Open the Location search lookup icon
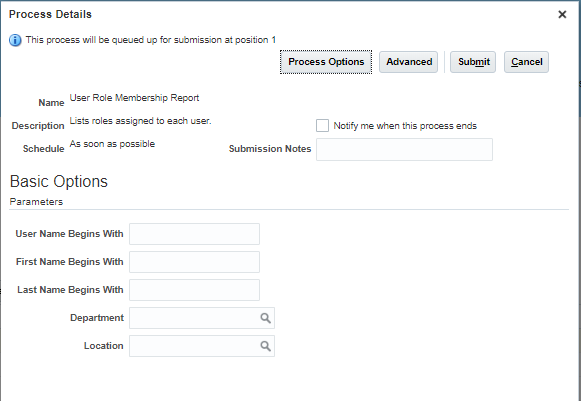This screenshot has height=401, width=581. (x=265, y=346)
